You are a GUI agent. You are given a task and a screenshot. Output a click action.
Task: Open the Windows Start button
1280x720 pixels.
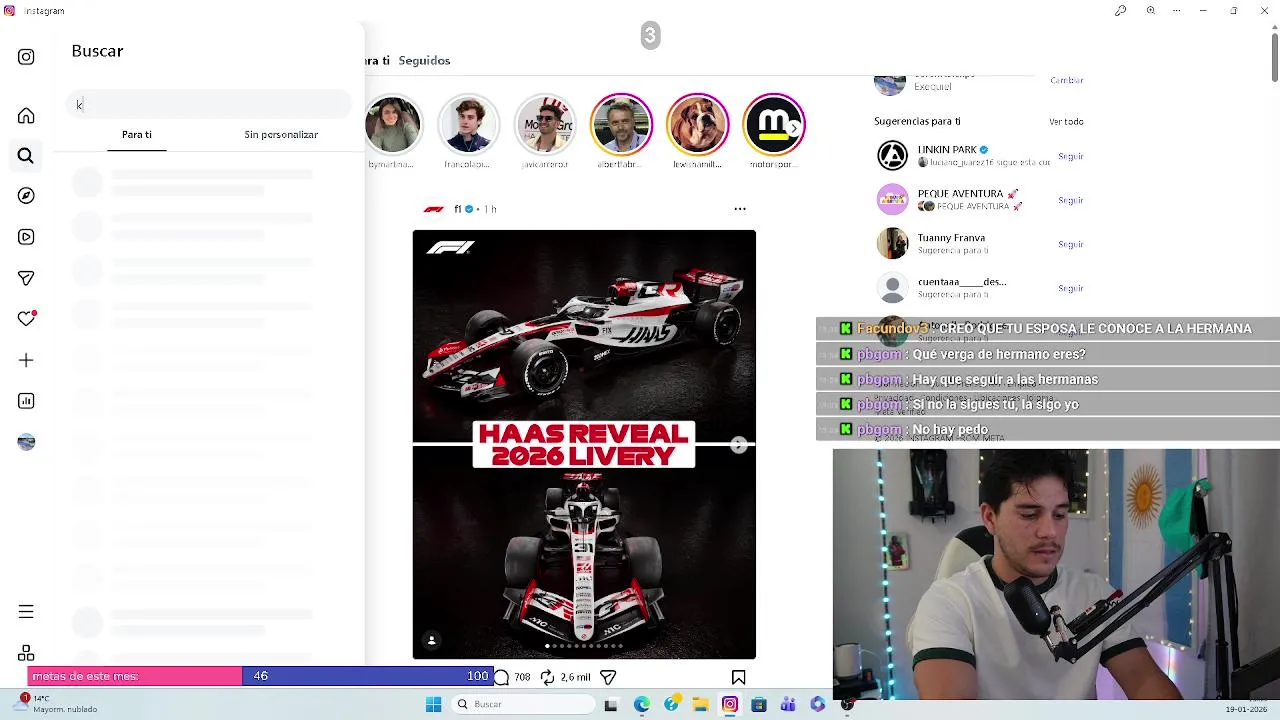coord(433,704)
